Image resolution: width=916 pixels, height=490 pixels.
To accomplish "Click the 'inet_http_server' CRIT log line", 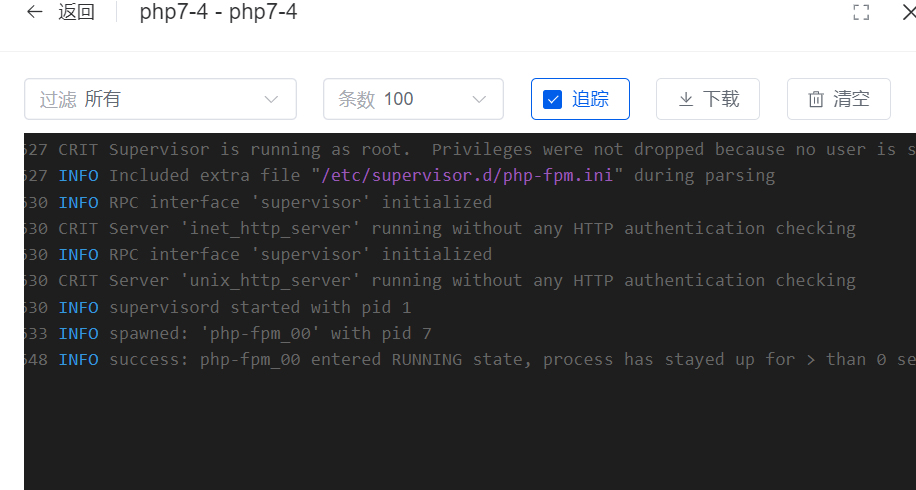I will click(x=481, y=228).
